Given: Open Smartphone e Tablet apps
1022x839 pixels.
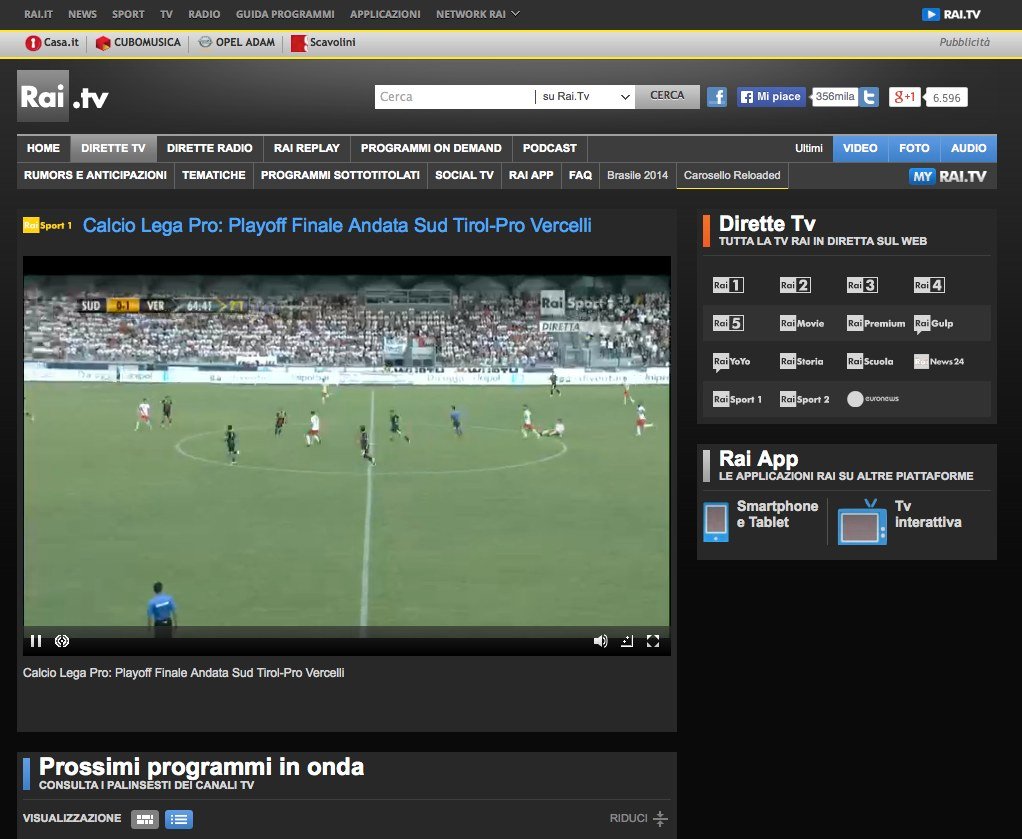Looking at the screenshot, I should pyautogui.click(x=761, y=521).
